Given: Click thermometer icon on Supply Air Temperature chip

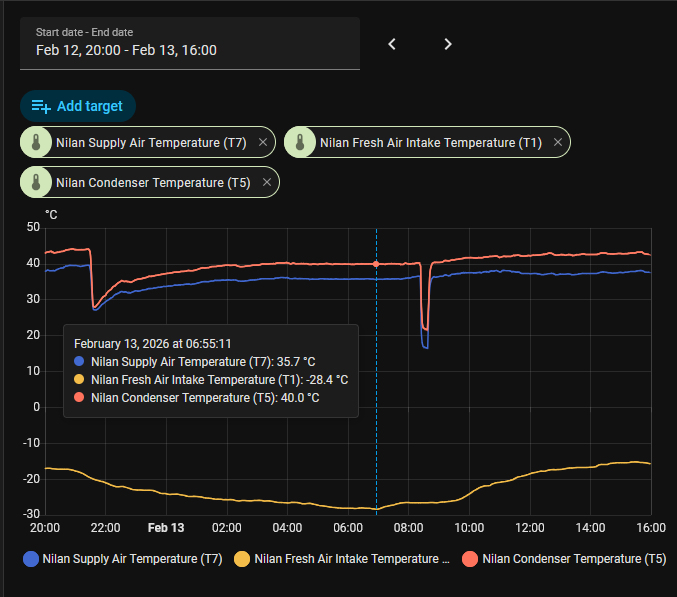Looking at the screenshot, I should [x=37, y=143].
